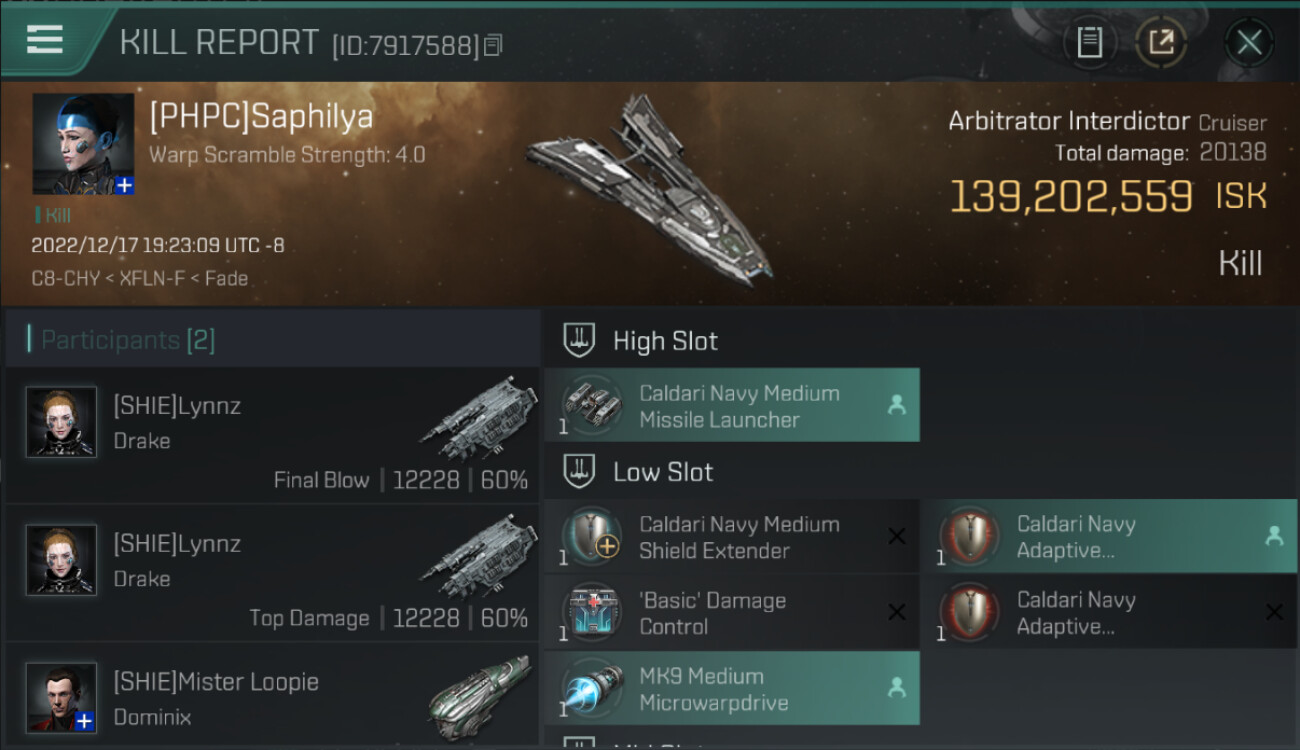Share kill report via export icon
Screen dimensions: 1300x750
[x=1161, y=42]
